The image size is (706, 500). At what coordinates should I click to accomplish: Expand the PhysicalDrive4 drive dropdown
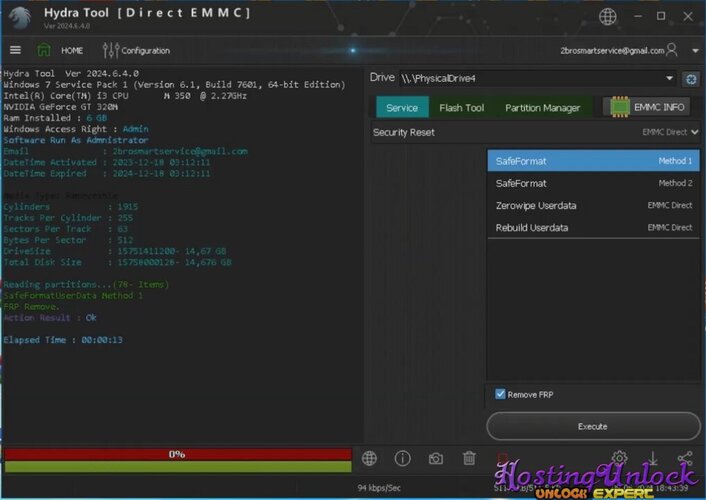click(x=669, y=78)
